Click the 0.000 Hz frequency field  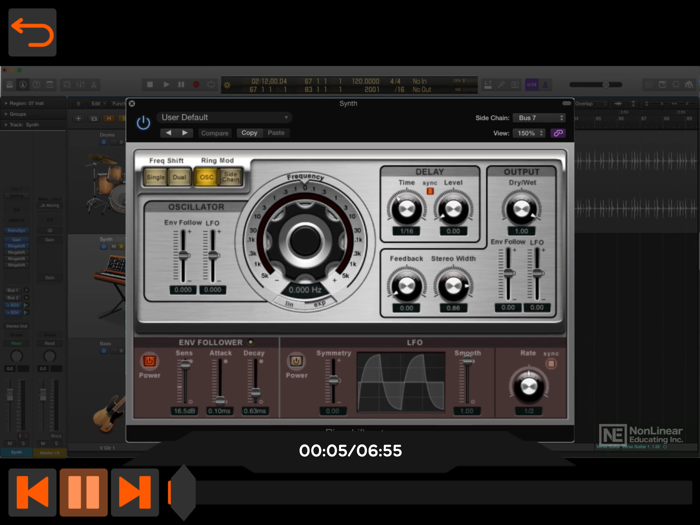click(x=305, y=290)
